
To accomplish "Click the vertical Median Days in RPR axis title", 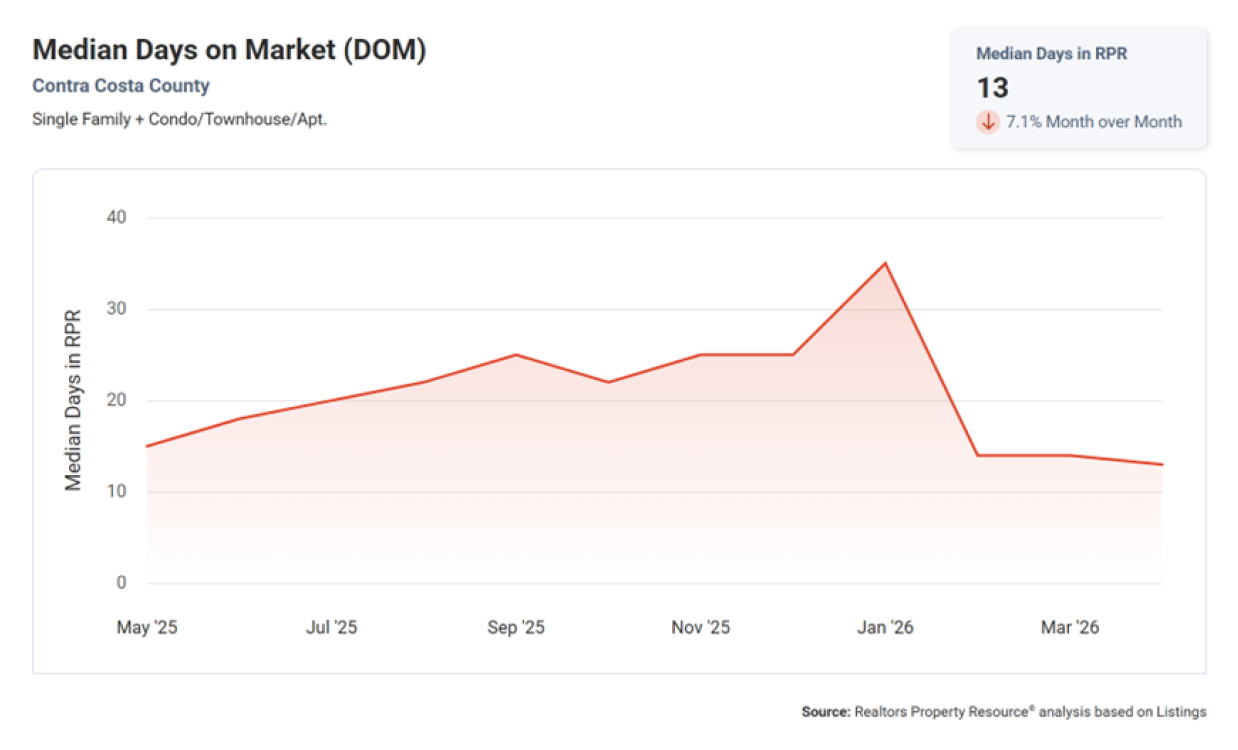I will tap(73, 399).
